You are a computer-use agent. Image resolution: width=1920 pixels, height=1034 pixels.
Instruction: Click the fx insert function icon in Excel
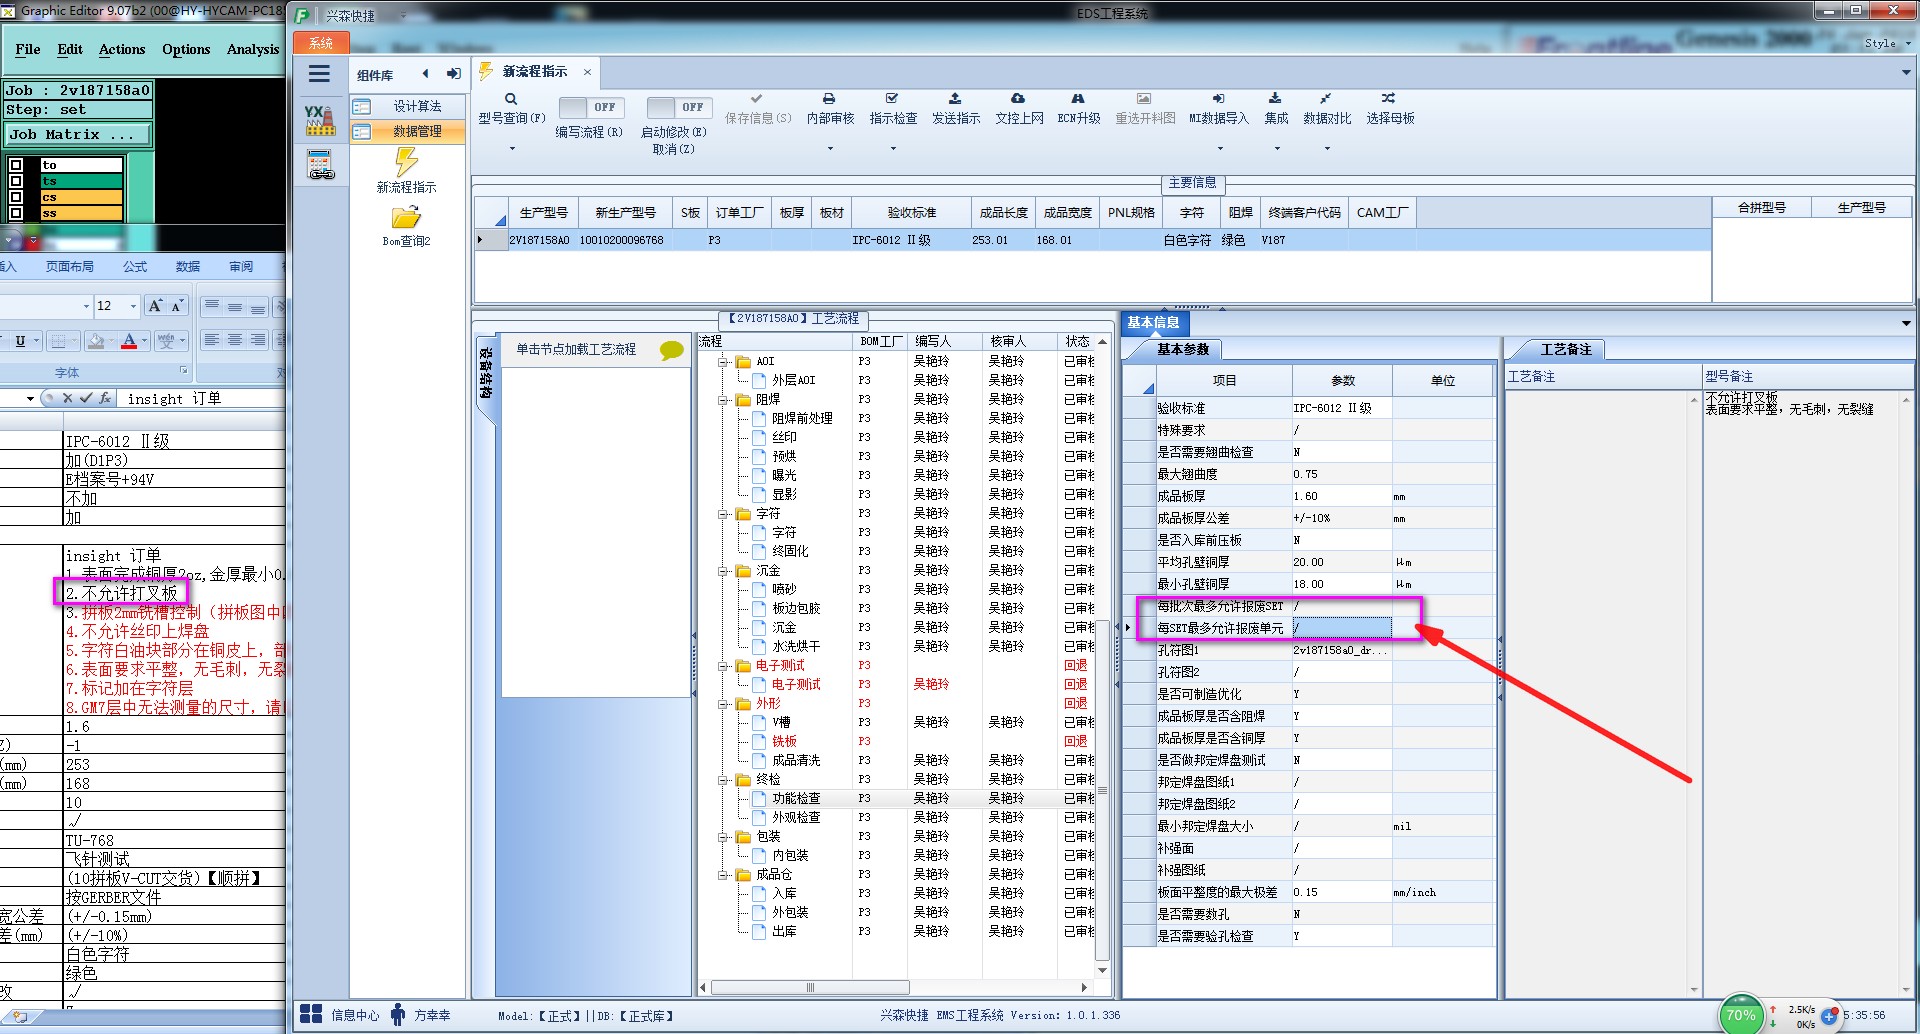[105, 398]
